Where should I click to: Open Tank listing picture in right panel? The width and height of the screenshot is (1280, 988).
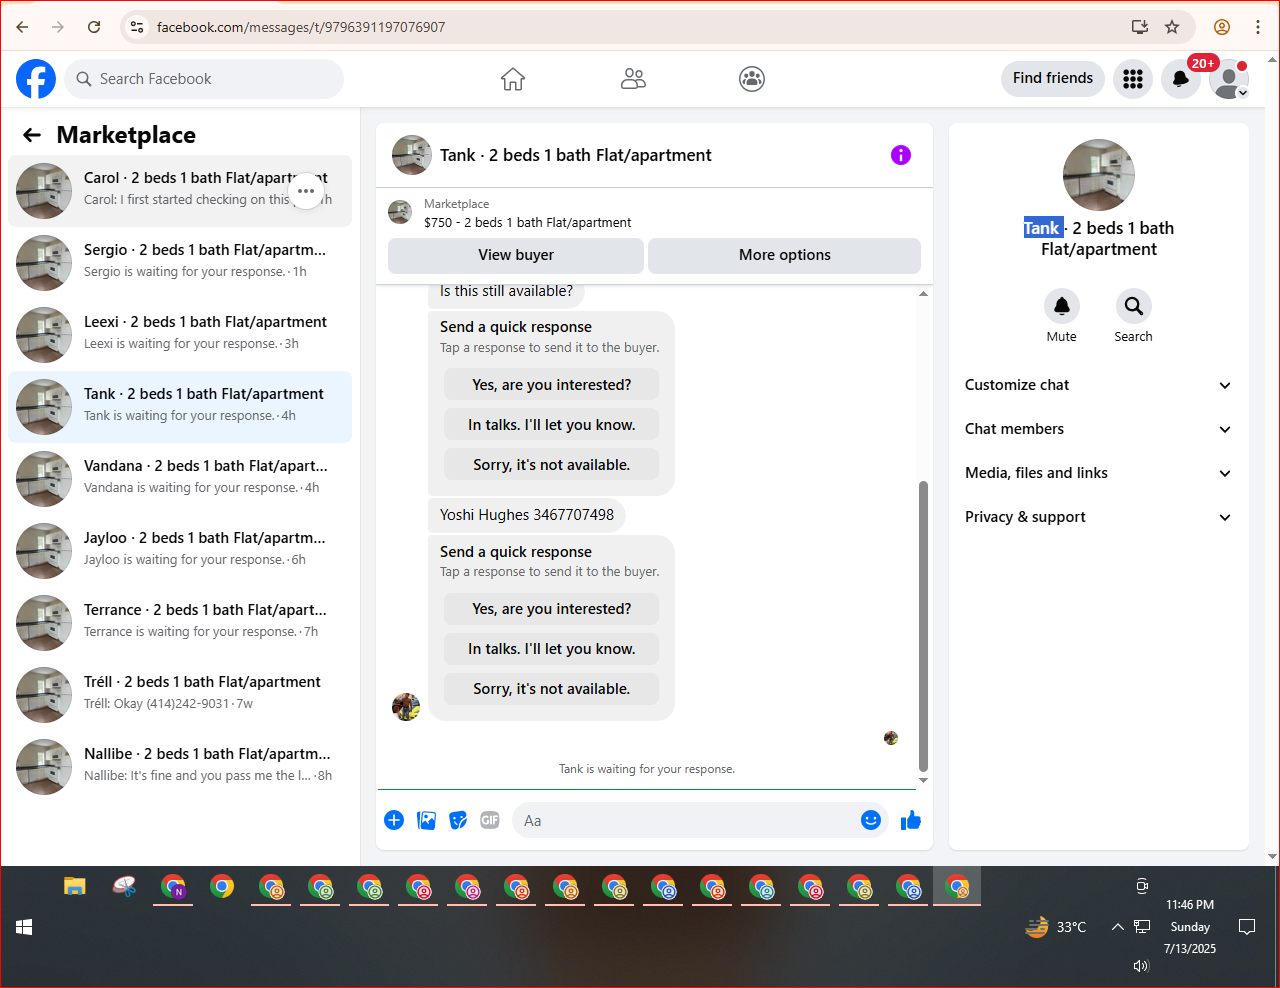(1099, 175)
